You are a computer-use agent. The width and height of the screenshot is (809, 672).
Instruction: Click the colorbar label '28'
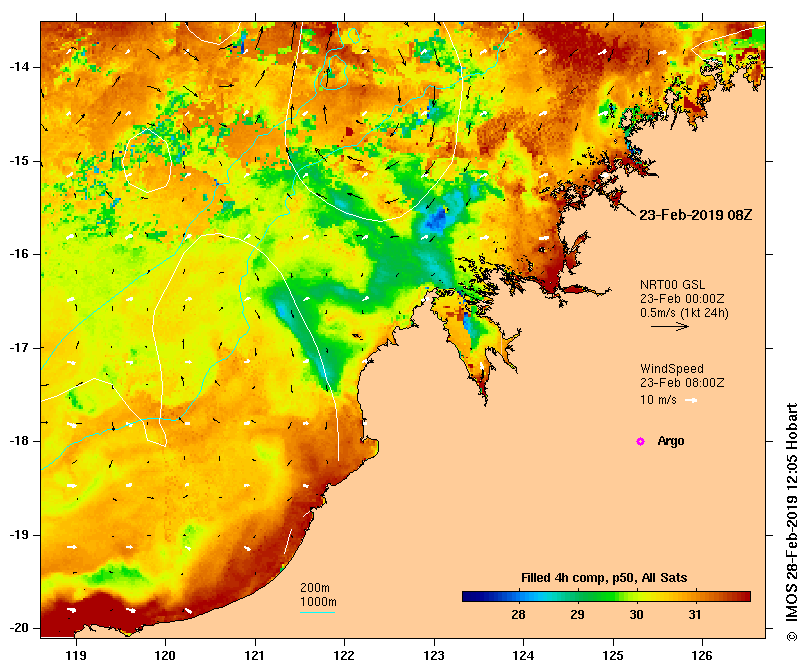(x=518, y=615)
